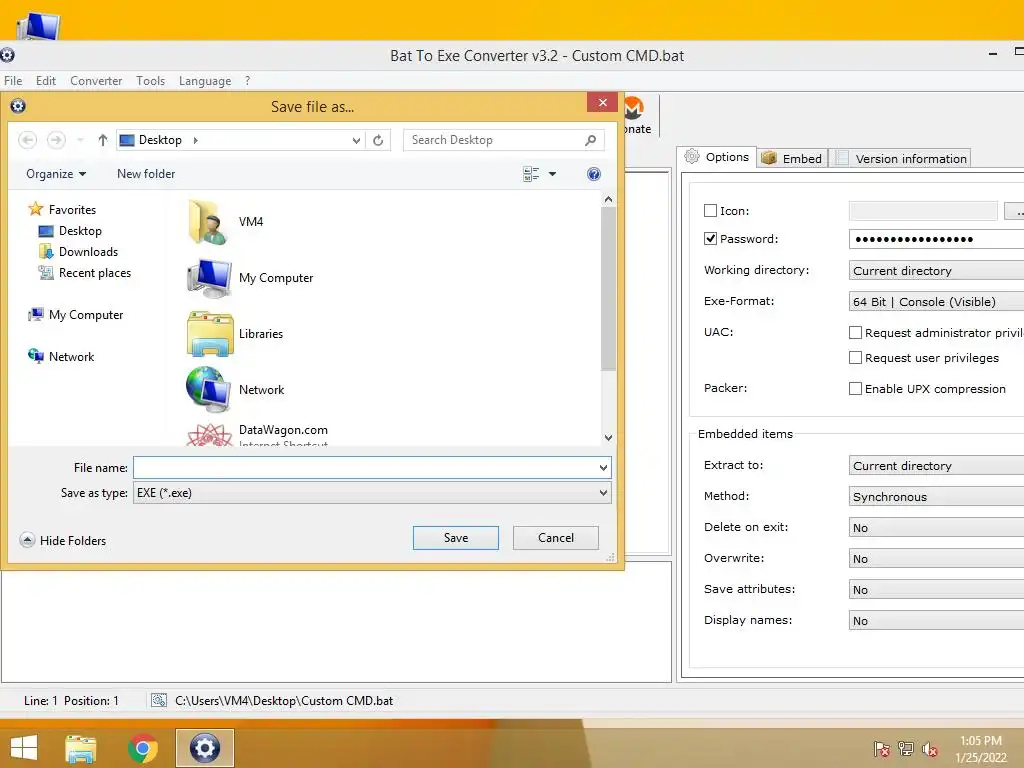Click the search magnifier icon
This screenshot has height=768, width=1024.
[590, 140]
